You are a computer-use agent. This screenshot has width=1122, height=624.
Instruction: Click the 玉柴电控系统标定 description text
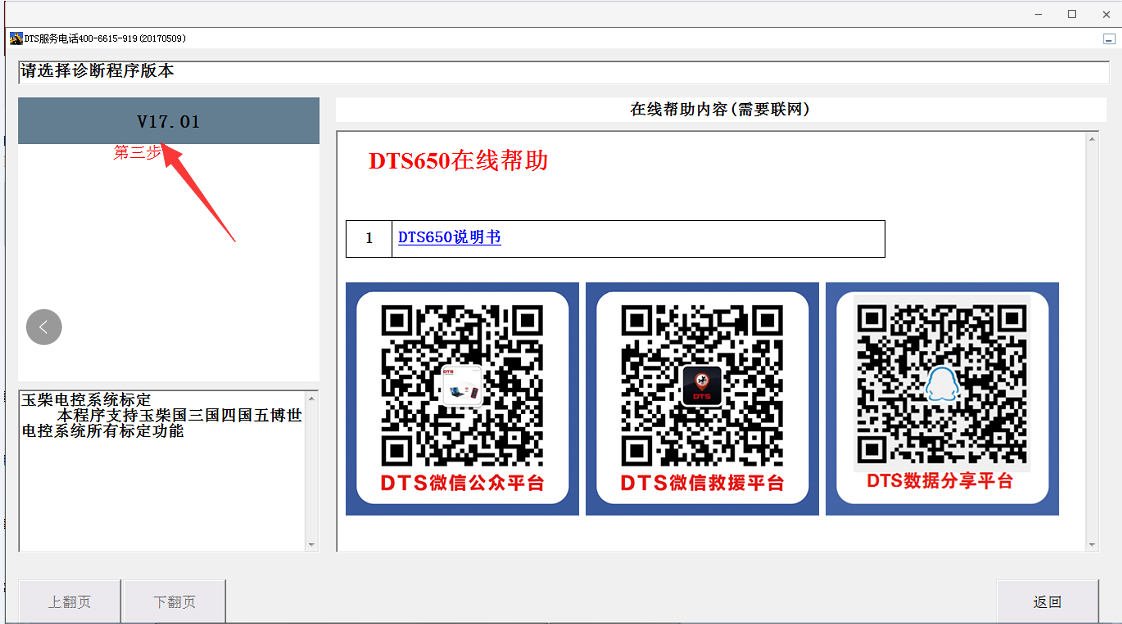86,399
